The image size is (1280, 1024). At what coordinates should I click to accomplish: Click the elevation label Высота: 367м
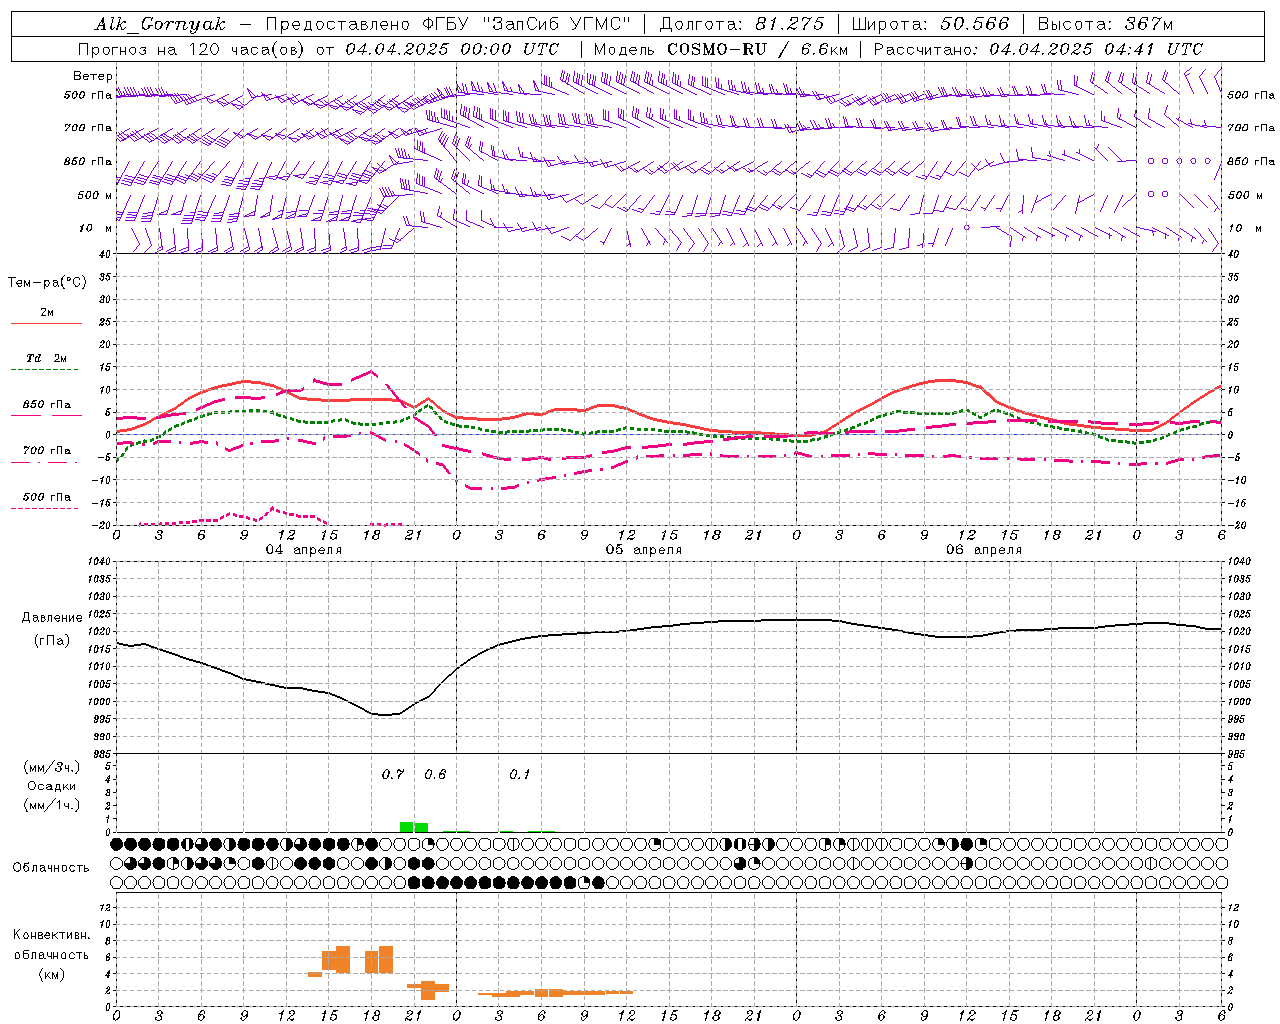[1105, 24]
